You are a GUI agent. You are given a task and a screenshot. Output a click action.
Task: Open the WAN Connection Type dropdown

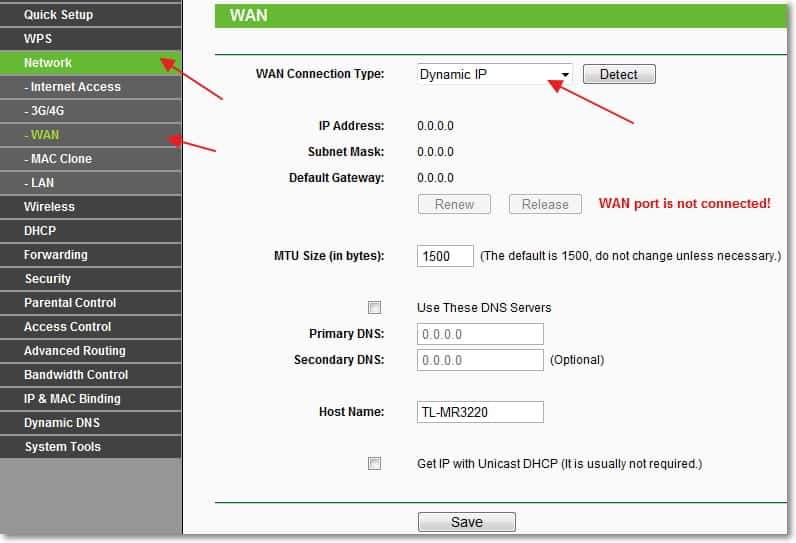pos(494,74)
